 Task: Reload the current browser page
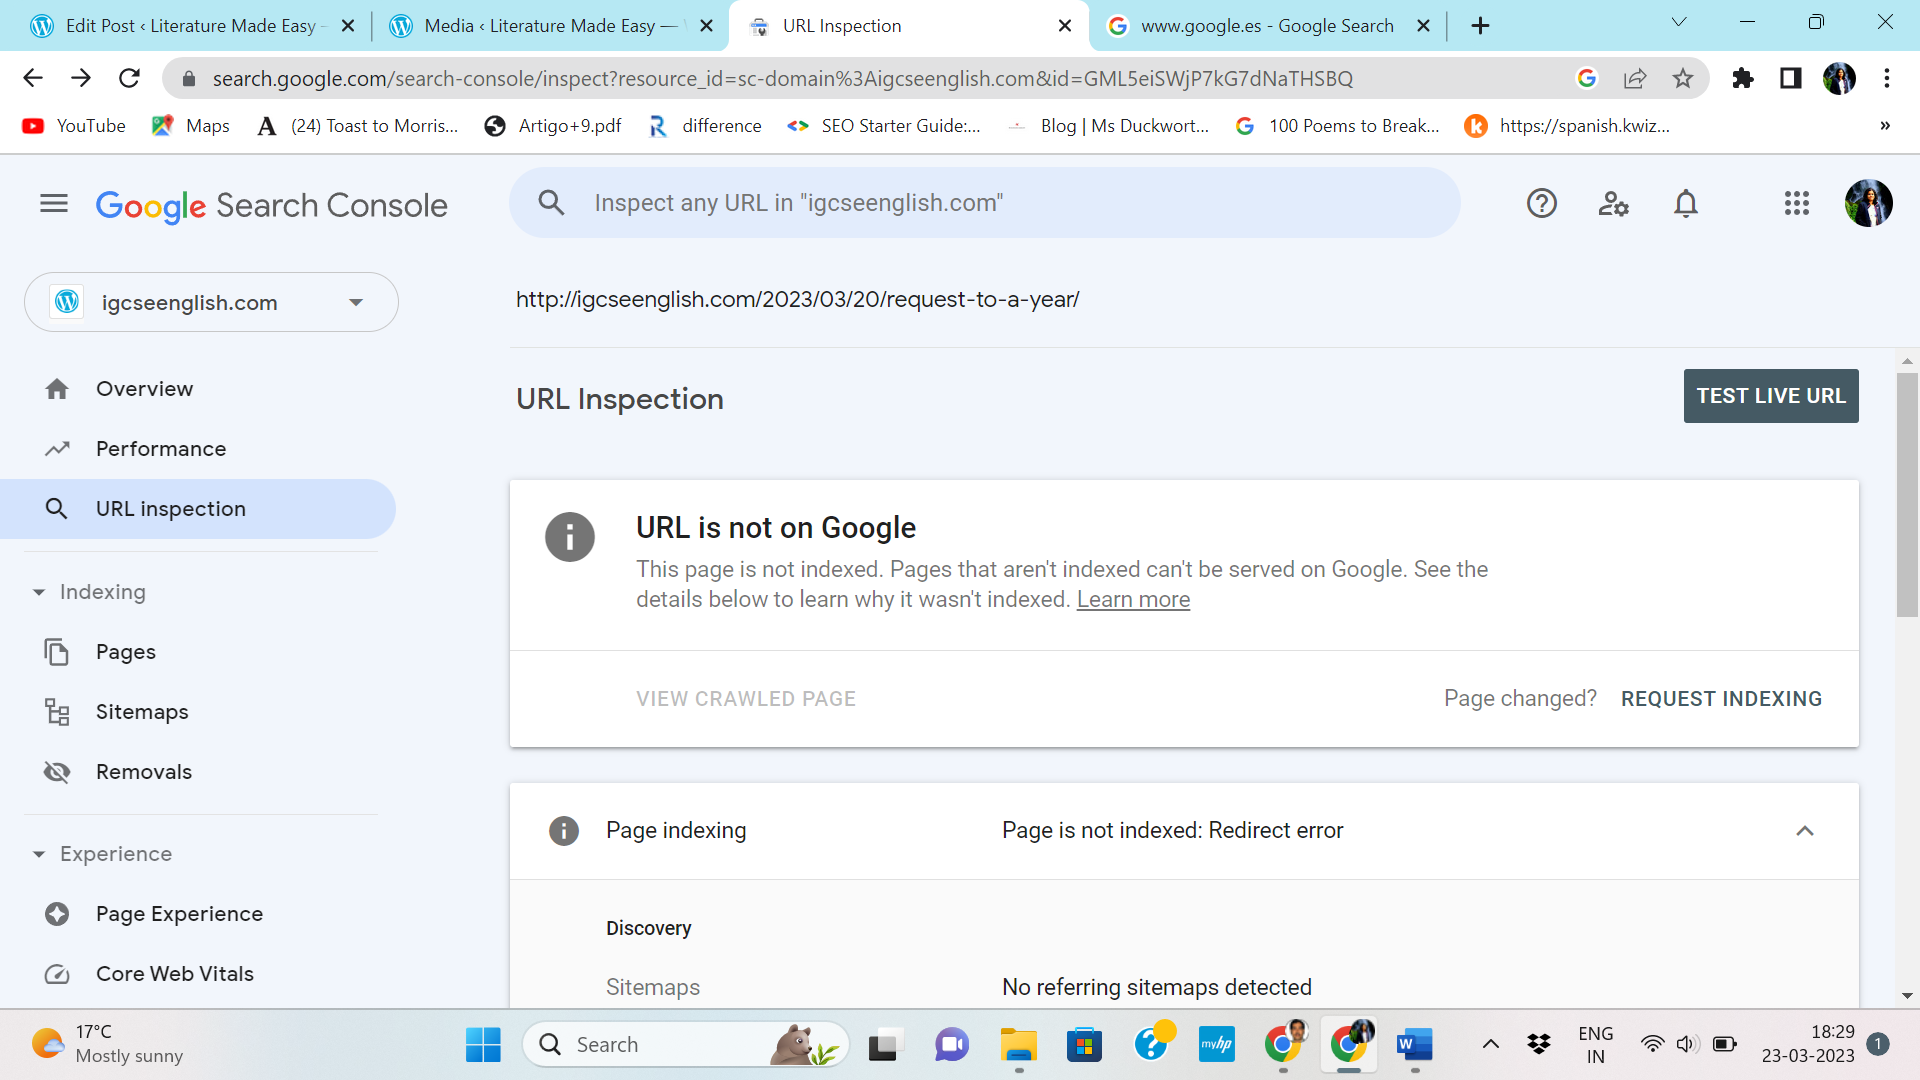pos(129,78)
